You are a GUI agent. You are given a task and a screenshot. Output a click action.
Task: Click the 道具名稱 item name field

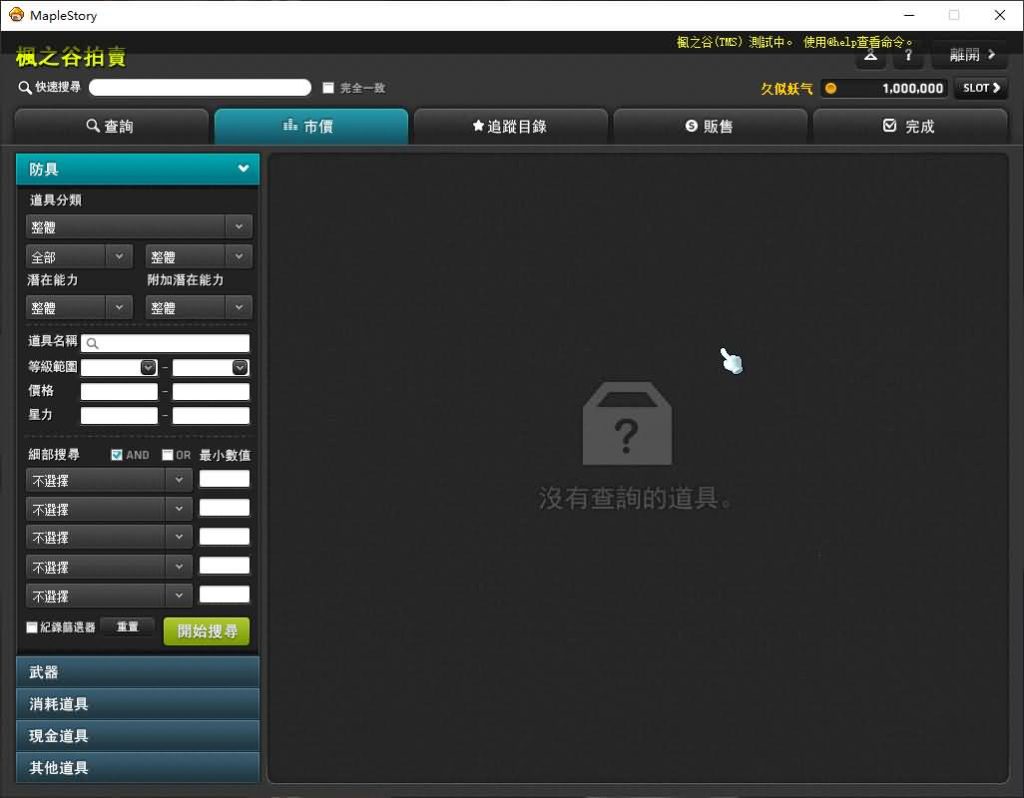tap(165, 343)
